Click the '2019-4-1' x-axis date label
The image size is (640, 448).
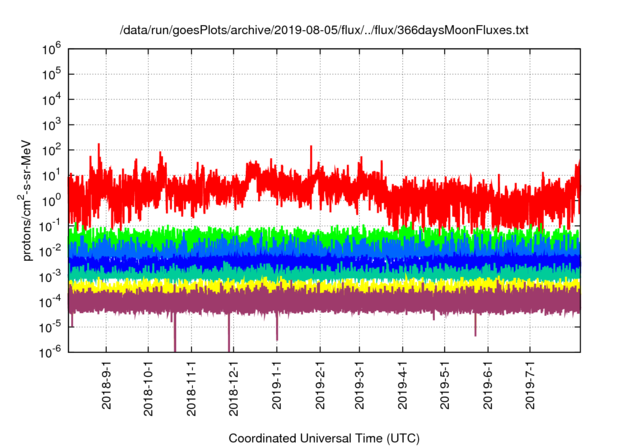[403, 384]
